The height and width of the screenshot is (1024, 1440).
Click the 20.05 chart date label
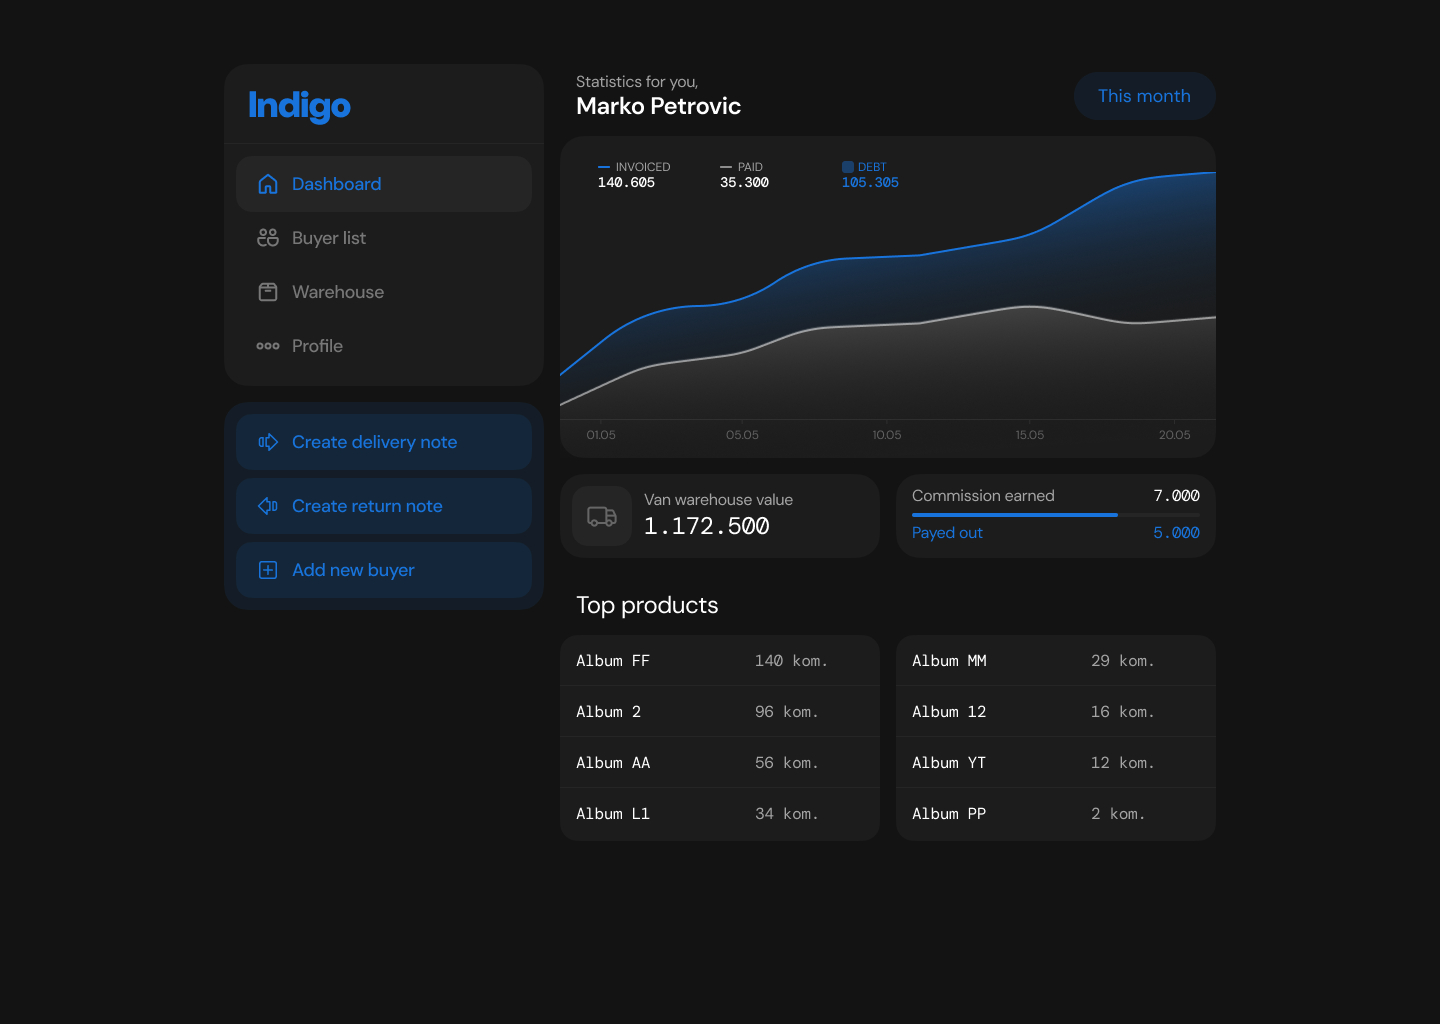(1175, 435)
